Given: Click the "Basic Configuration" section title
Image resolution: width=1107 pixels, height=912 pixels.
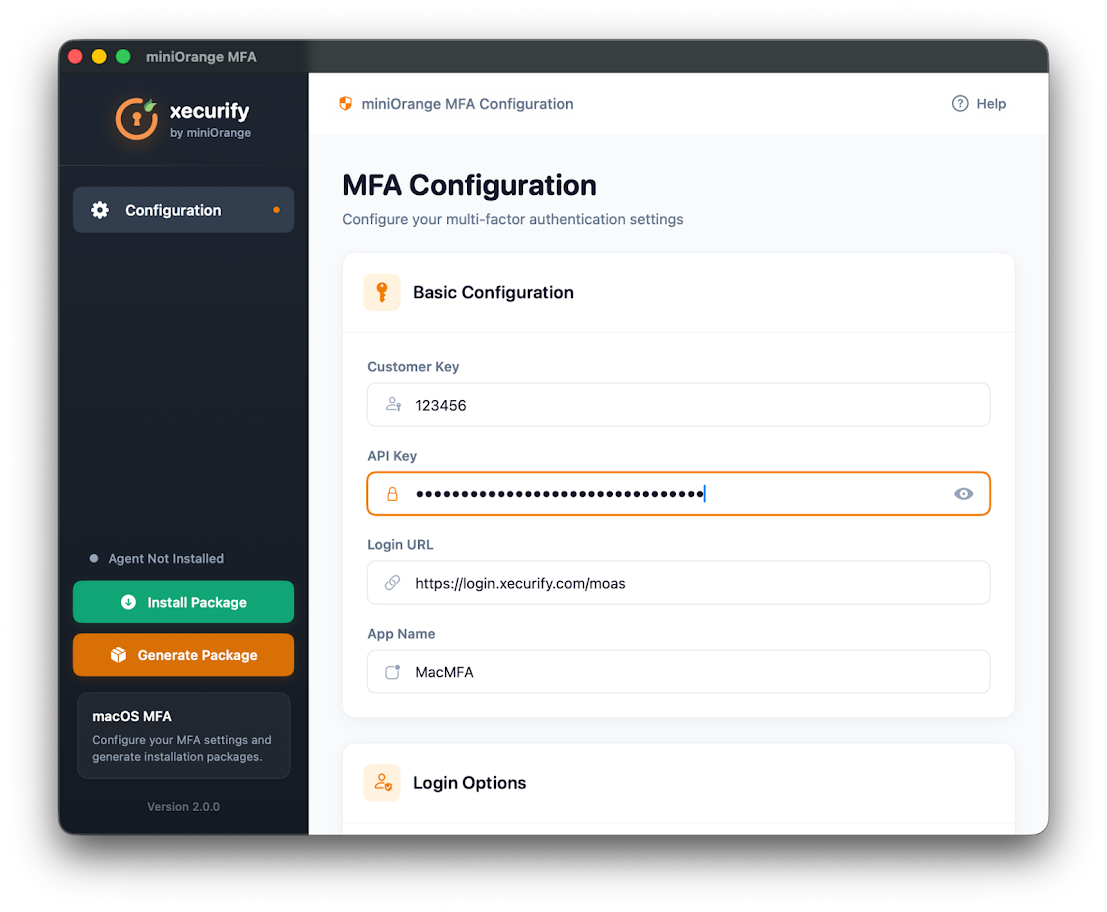Looking at the screenshot, I should tap(493, 292).
